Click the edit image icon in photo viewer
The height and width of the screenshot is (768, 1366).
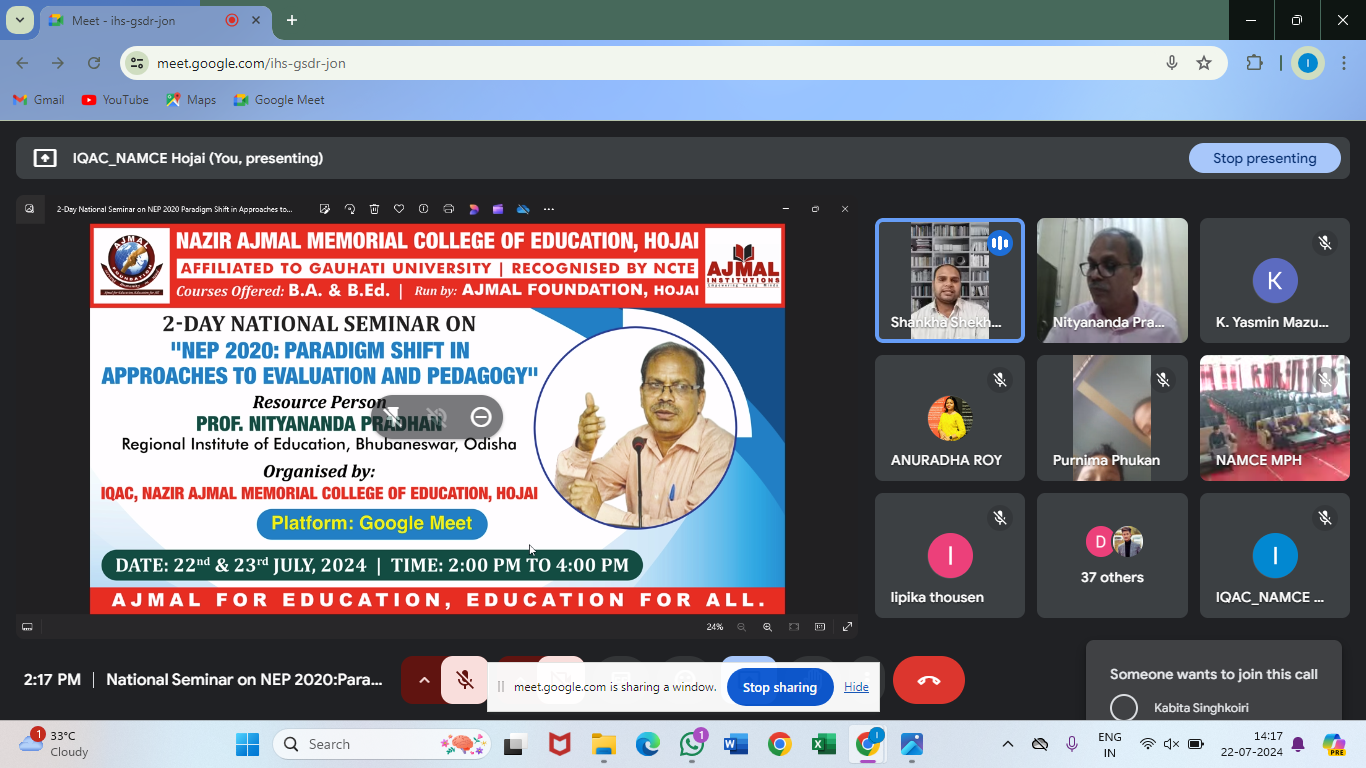(x=325, y=209)
